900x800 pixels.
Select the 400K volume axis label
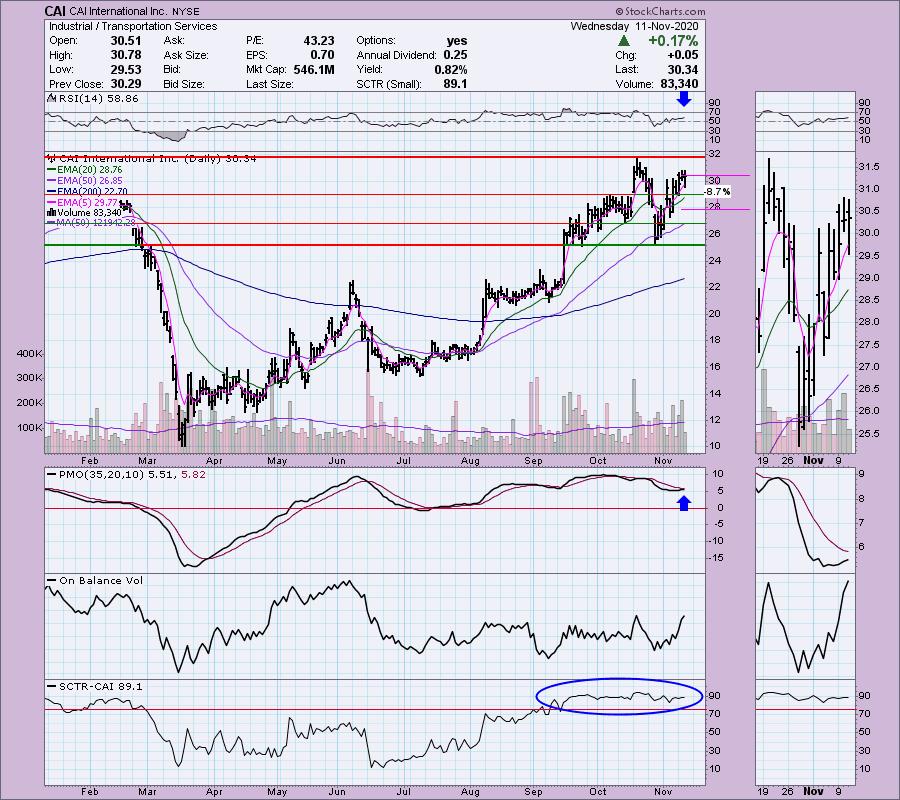point(30,354)
